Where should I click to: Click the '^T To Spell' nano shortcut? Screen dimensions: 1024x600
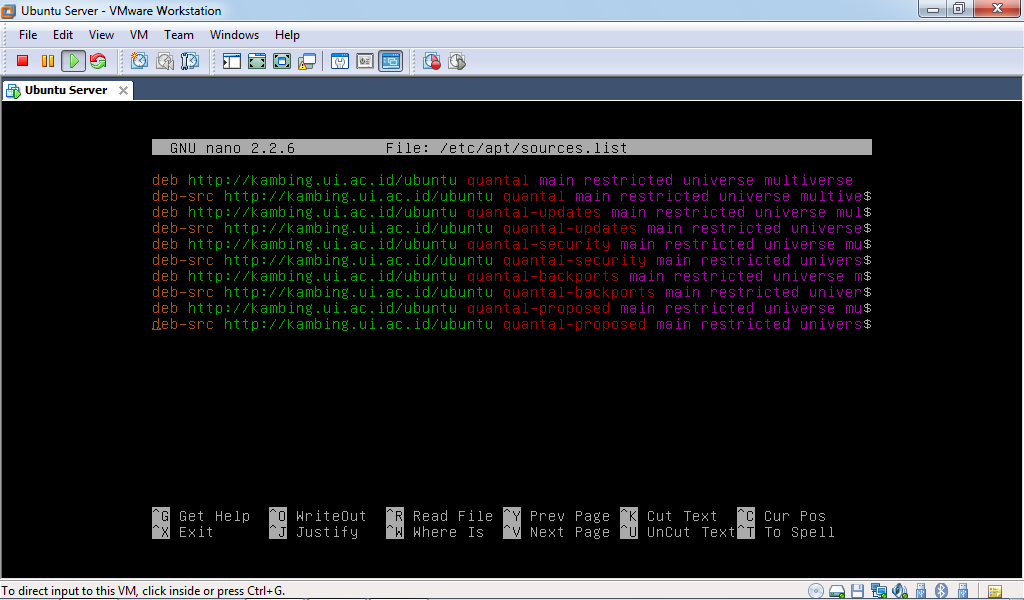click(x=786, y=532)
